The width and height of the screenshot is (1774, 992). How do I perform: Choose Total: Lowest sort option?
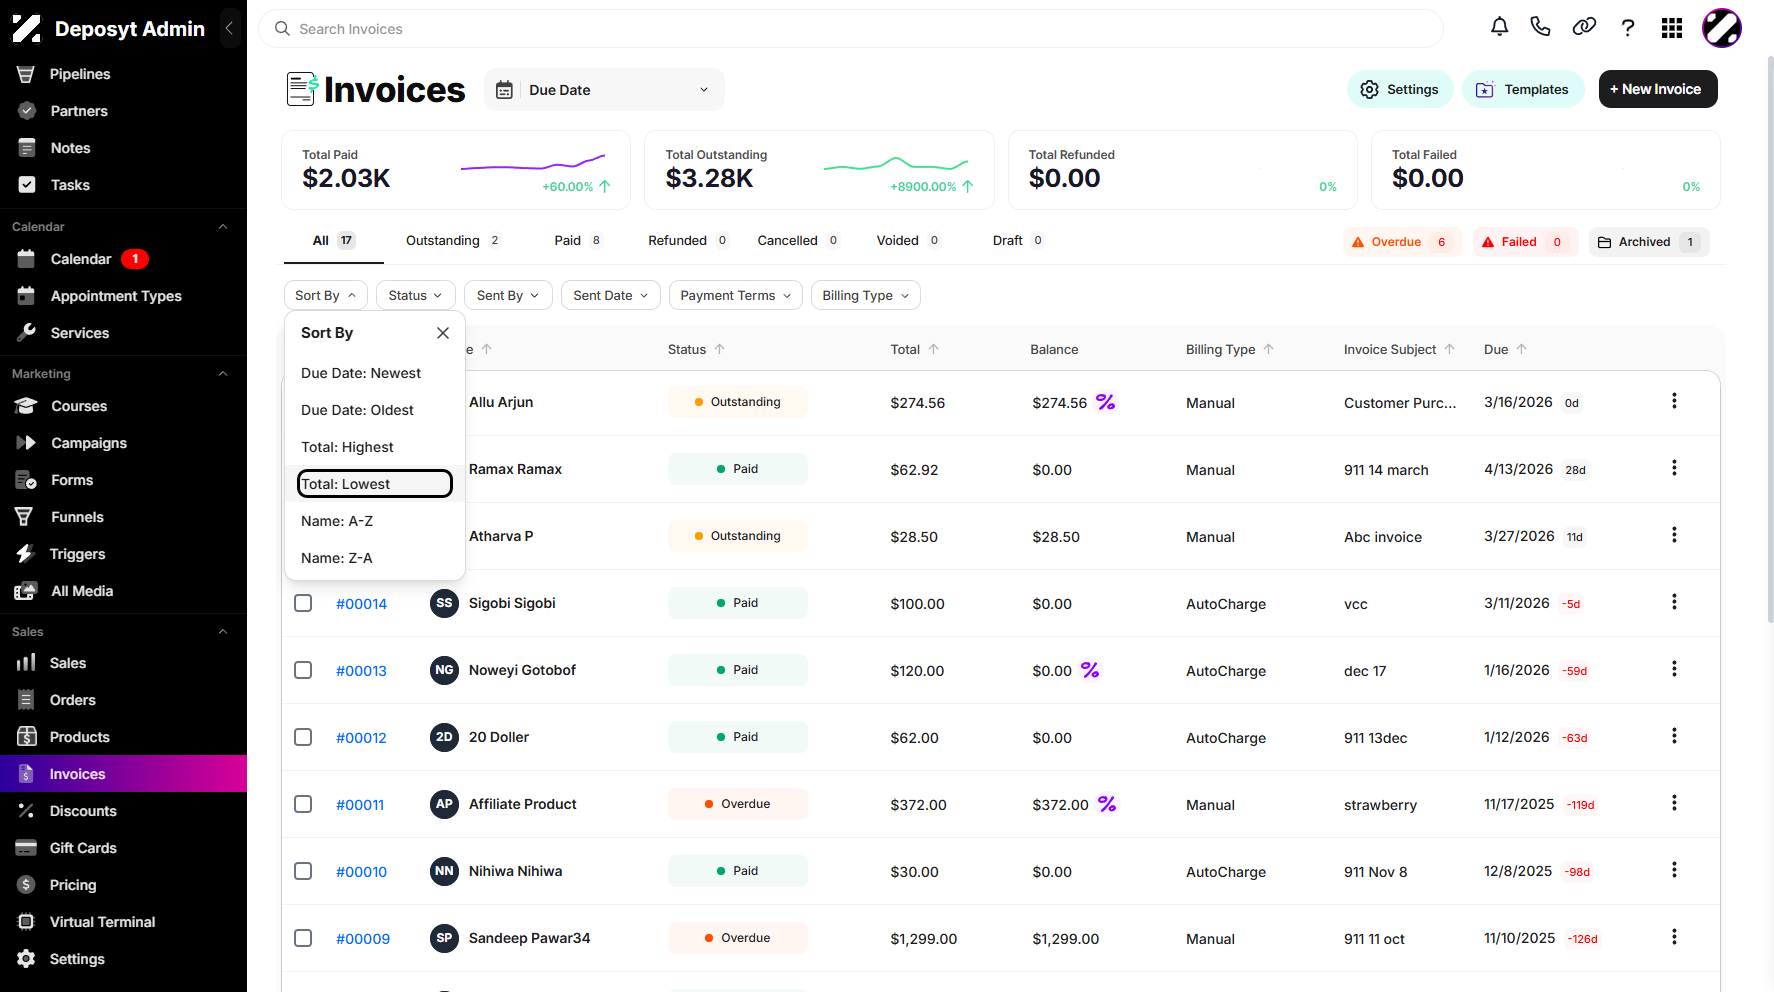coord(375,484)
